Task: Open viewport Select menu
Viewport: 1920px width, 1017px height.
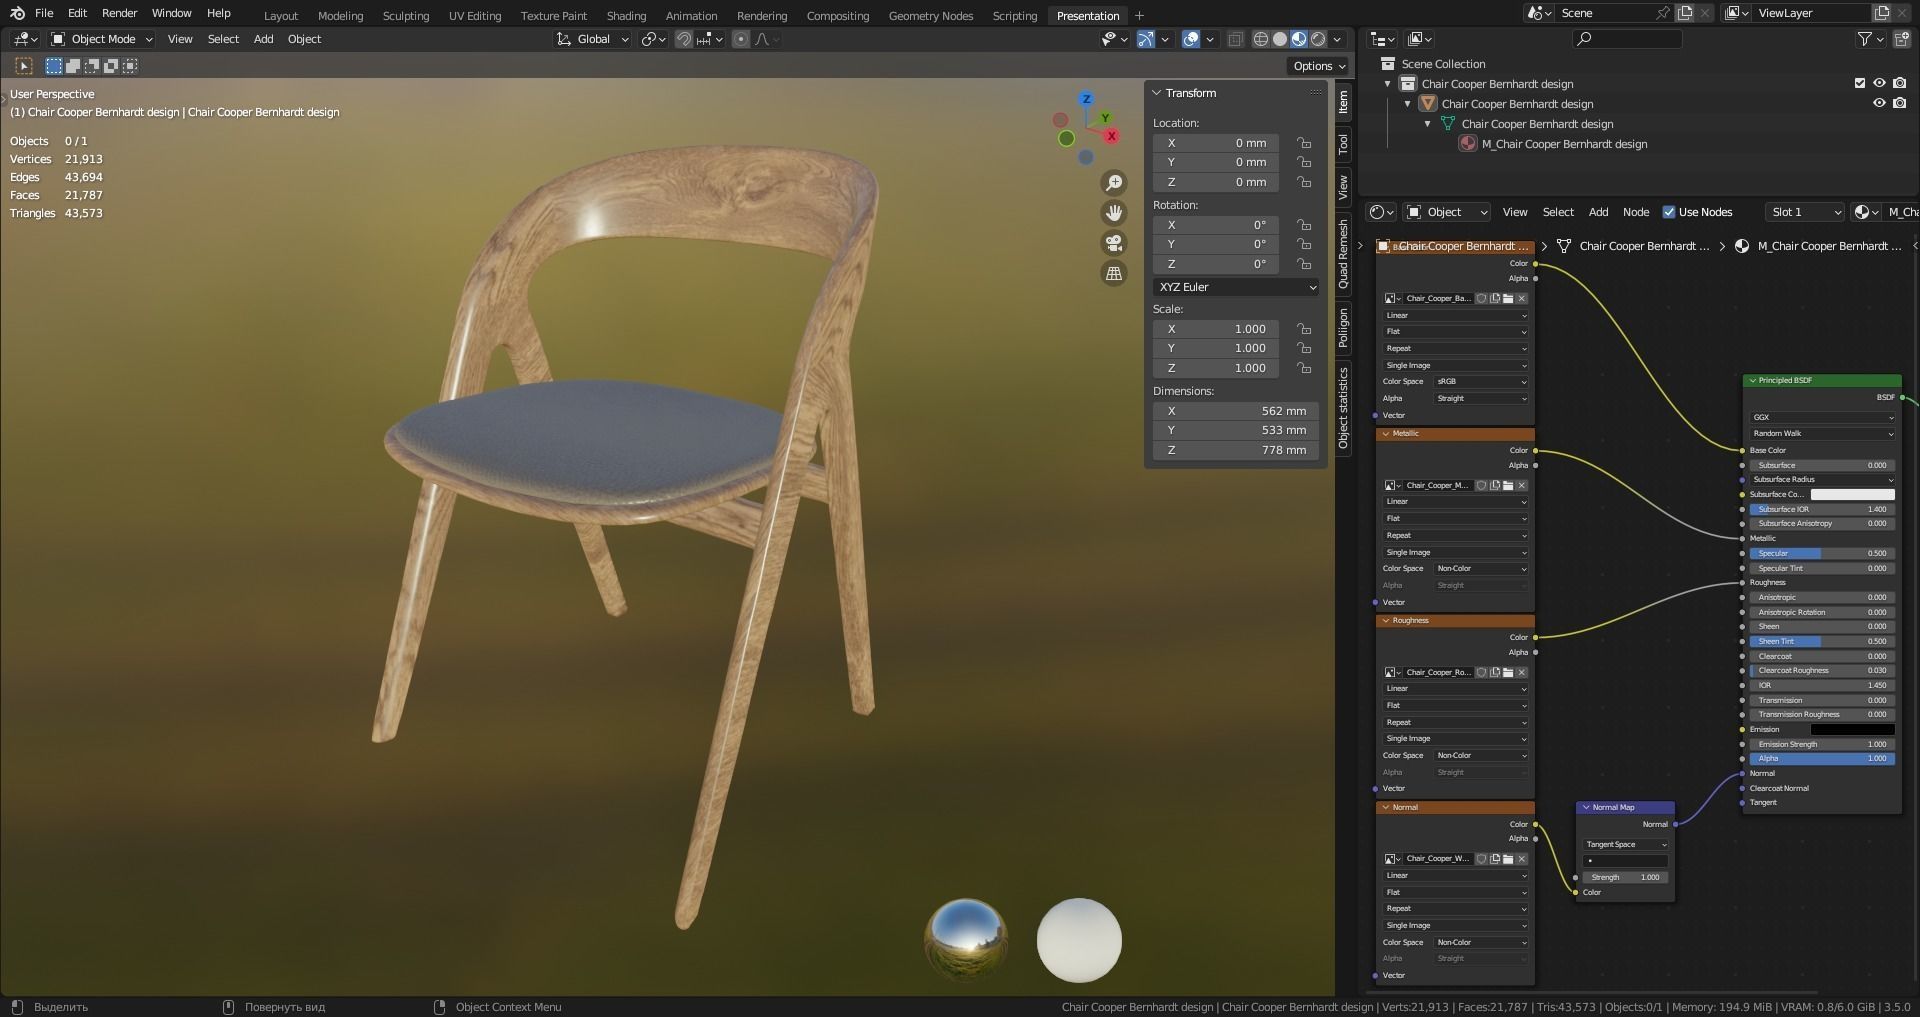Action: pyautogui.click(x=223, y=39)
